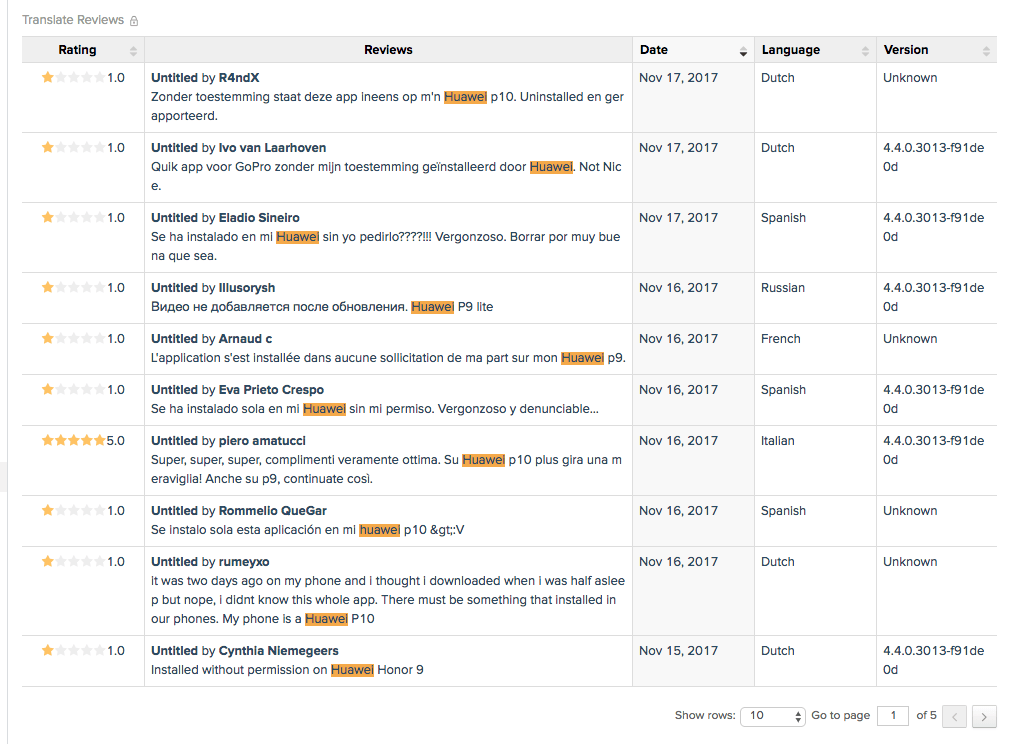The image size is (1022, 744).
Task: Open the review from Cynthia Niemegeers
Action: (278, 651)
